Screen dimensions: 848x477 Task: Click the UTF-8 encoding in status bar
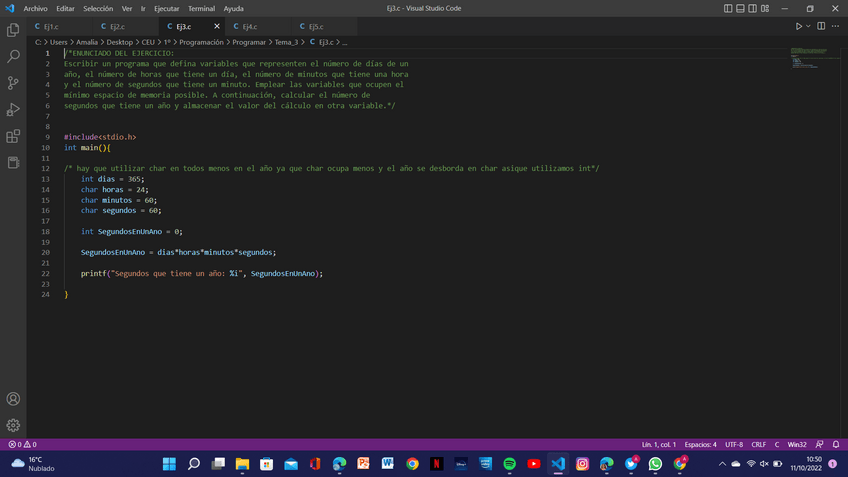coord(733,444)
